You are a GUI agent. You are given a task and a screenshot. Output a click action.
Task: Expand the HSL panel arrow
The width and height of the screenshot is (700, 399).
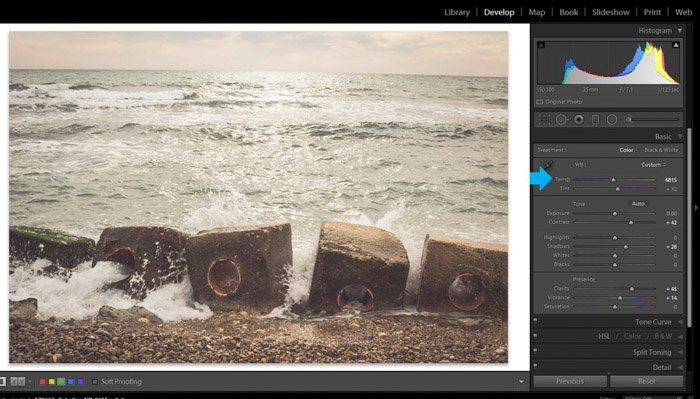tap(680, 337)
